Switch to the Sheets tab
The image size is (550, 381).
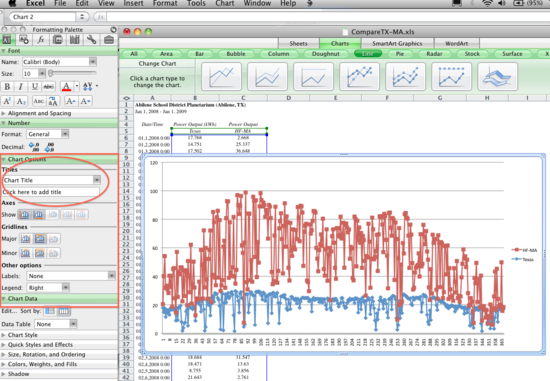[299, 44]
